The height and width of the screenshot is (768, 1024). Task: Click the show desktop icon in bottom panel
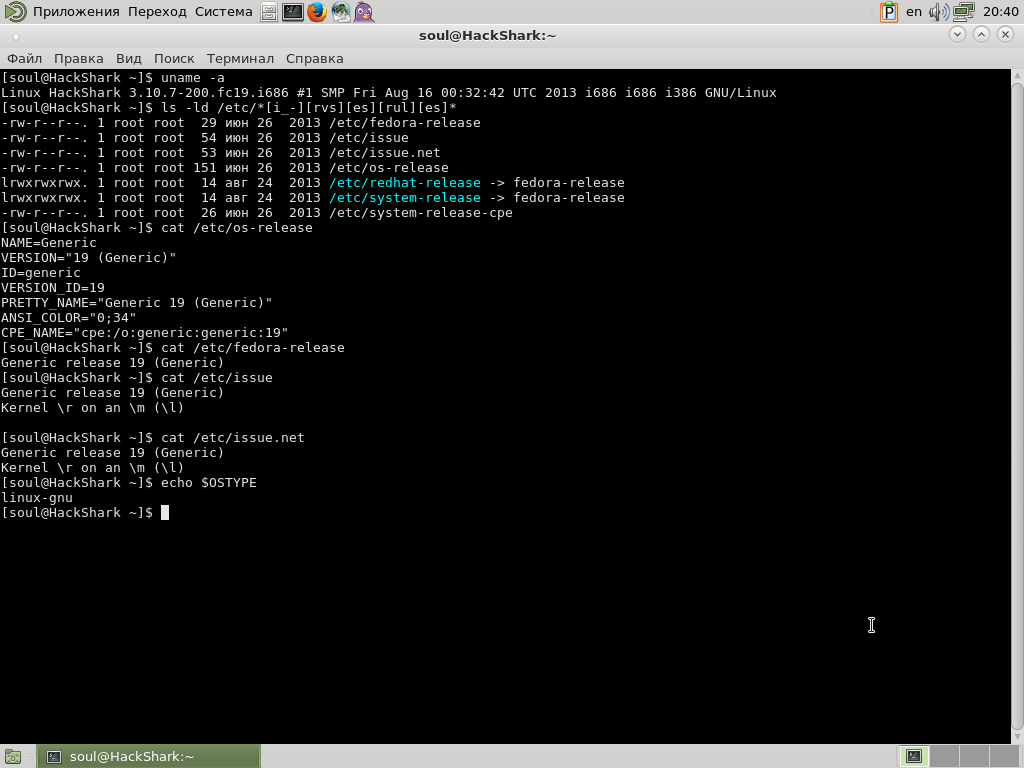pyautogui.click(x=13, y=757)
